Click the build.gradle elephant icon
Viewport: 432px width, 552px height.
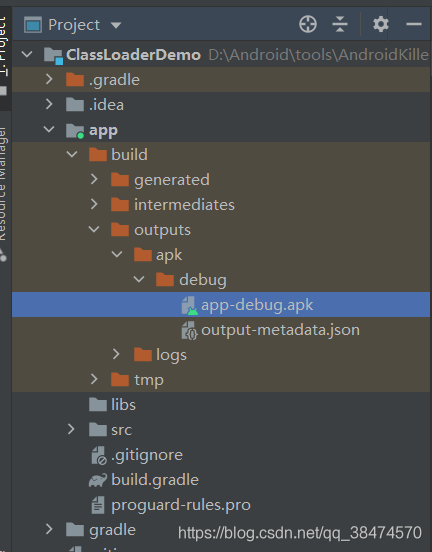(98, 480)
